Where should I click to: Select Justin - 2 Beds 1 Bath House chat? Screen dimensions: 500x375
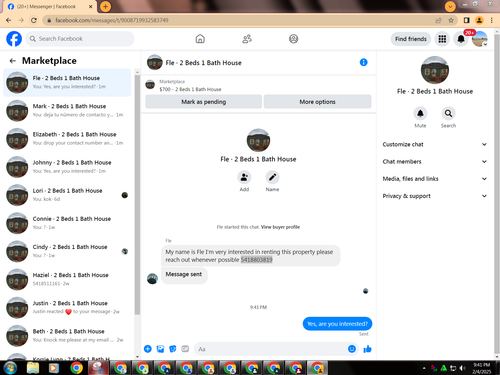click(67, 307)
